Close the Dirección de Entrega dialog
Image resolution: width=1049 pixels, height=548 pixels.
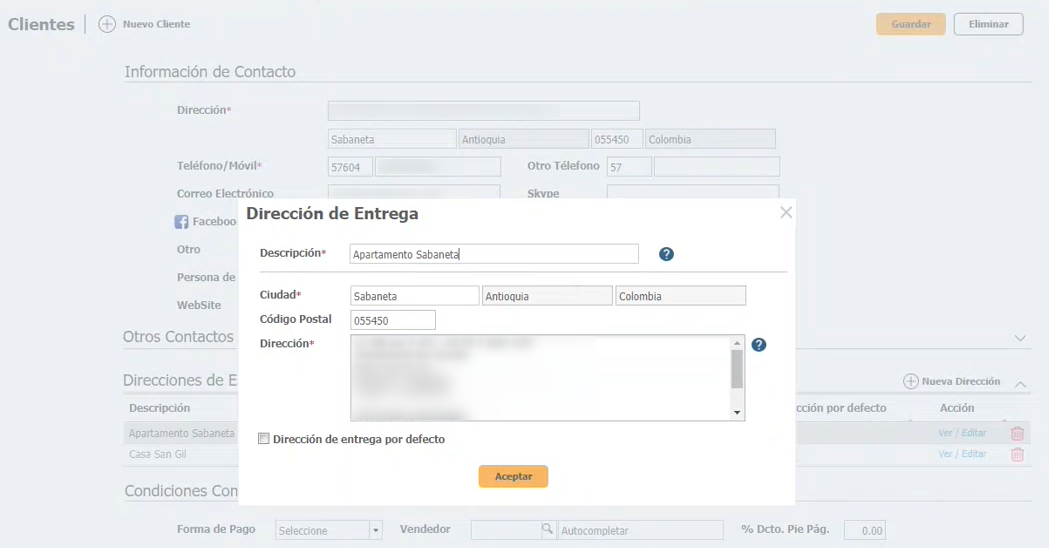[786, 212]
